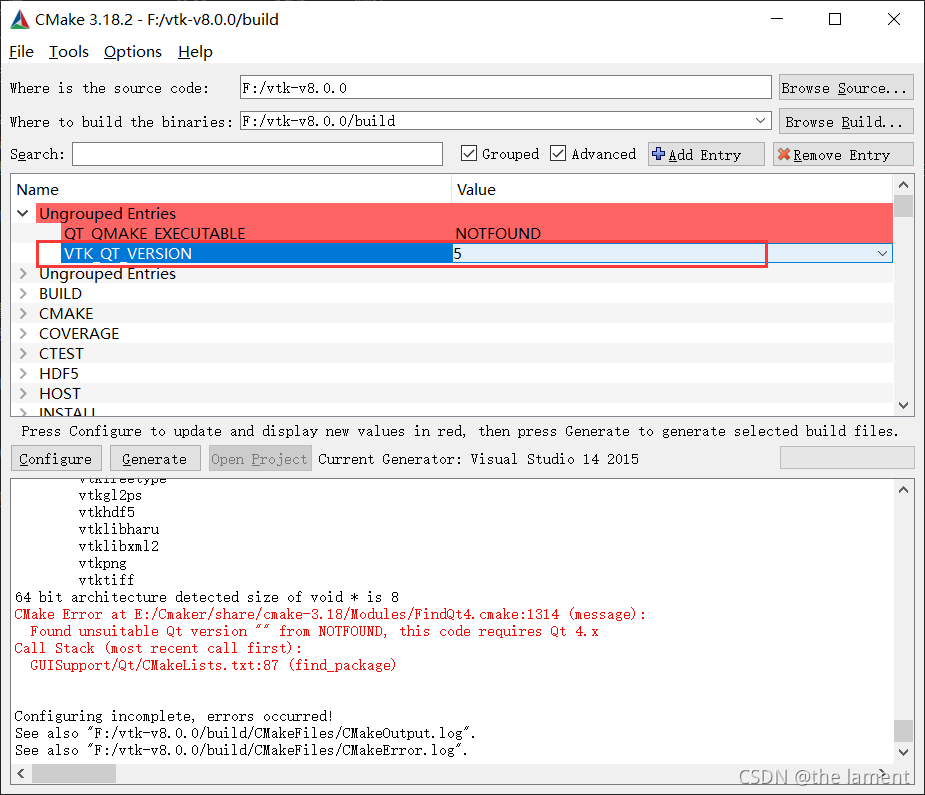
Task: Collapse the red Ungrouped Entries group
Action: click(23, 213)
